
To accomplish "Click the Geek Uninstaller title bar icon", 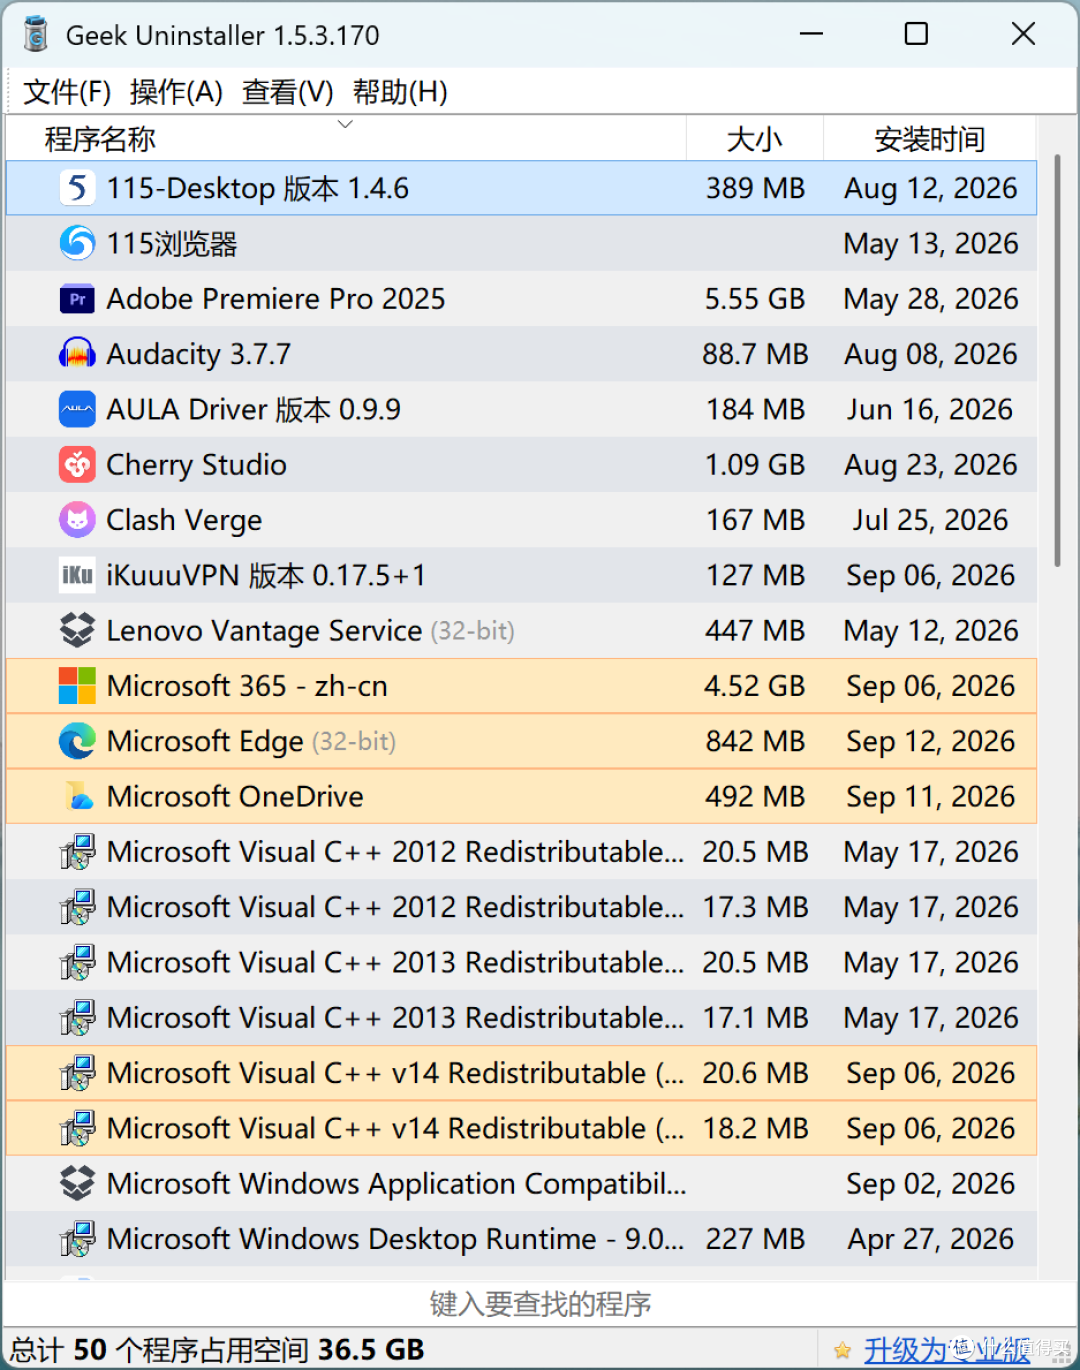I will pos(36,34).
